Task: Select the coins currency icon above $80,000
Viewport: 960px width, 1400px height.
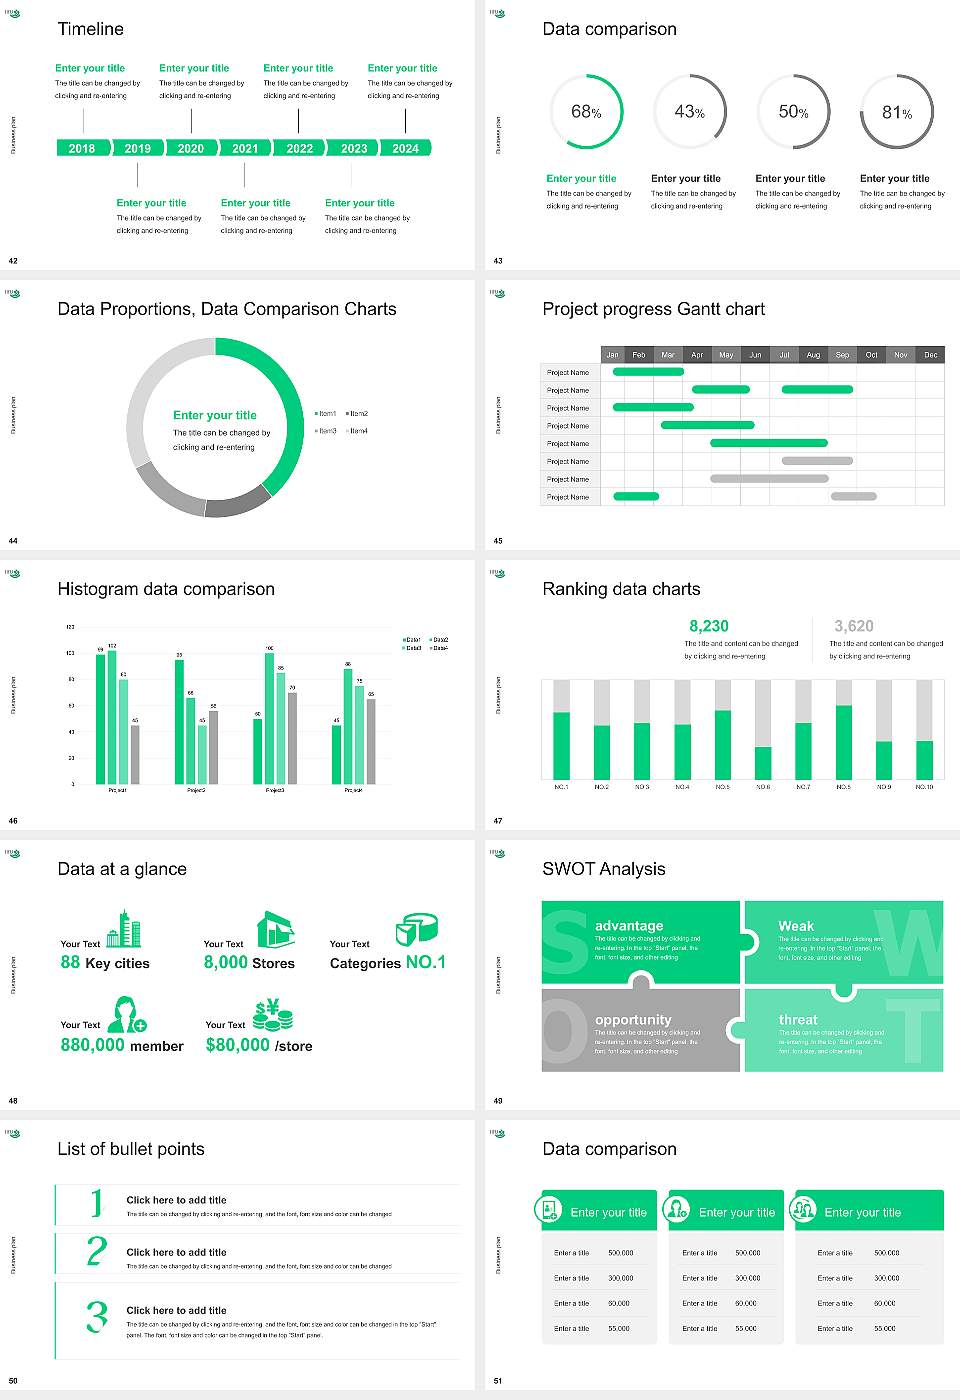Action: coord(272,1015)
